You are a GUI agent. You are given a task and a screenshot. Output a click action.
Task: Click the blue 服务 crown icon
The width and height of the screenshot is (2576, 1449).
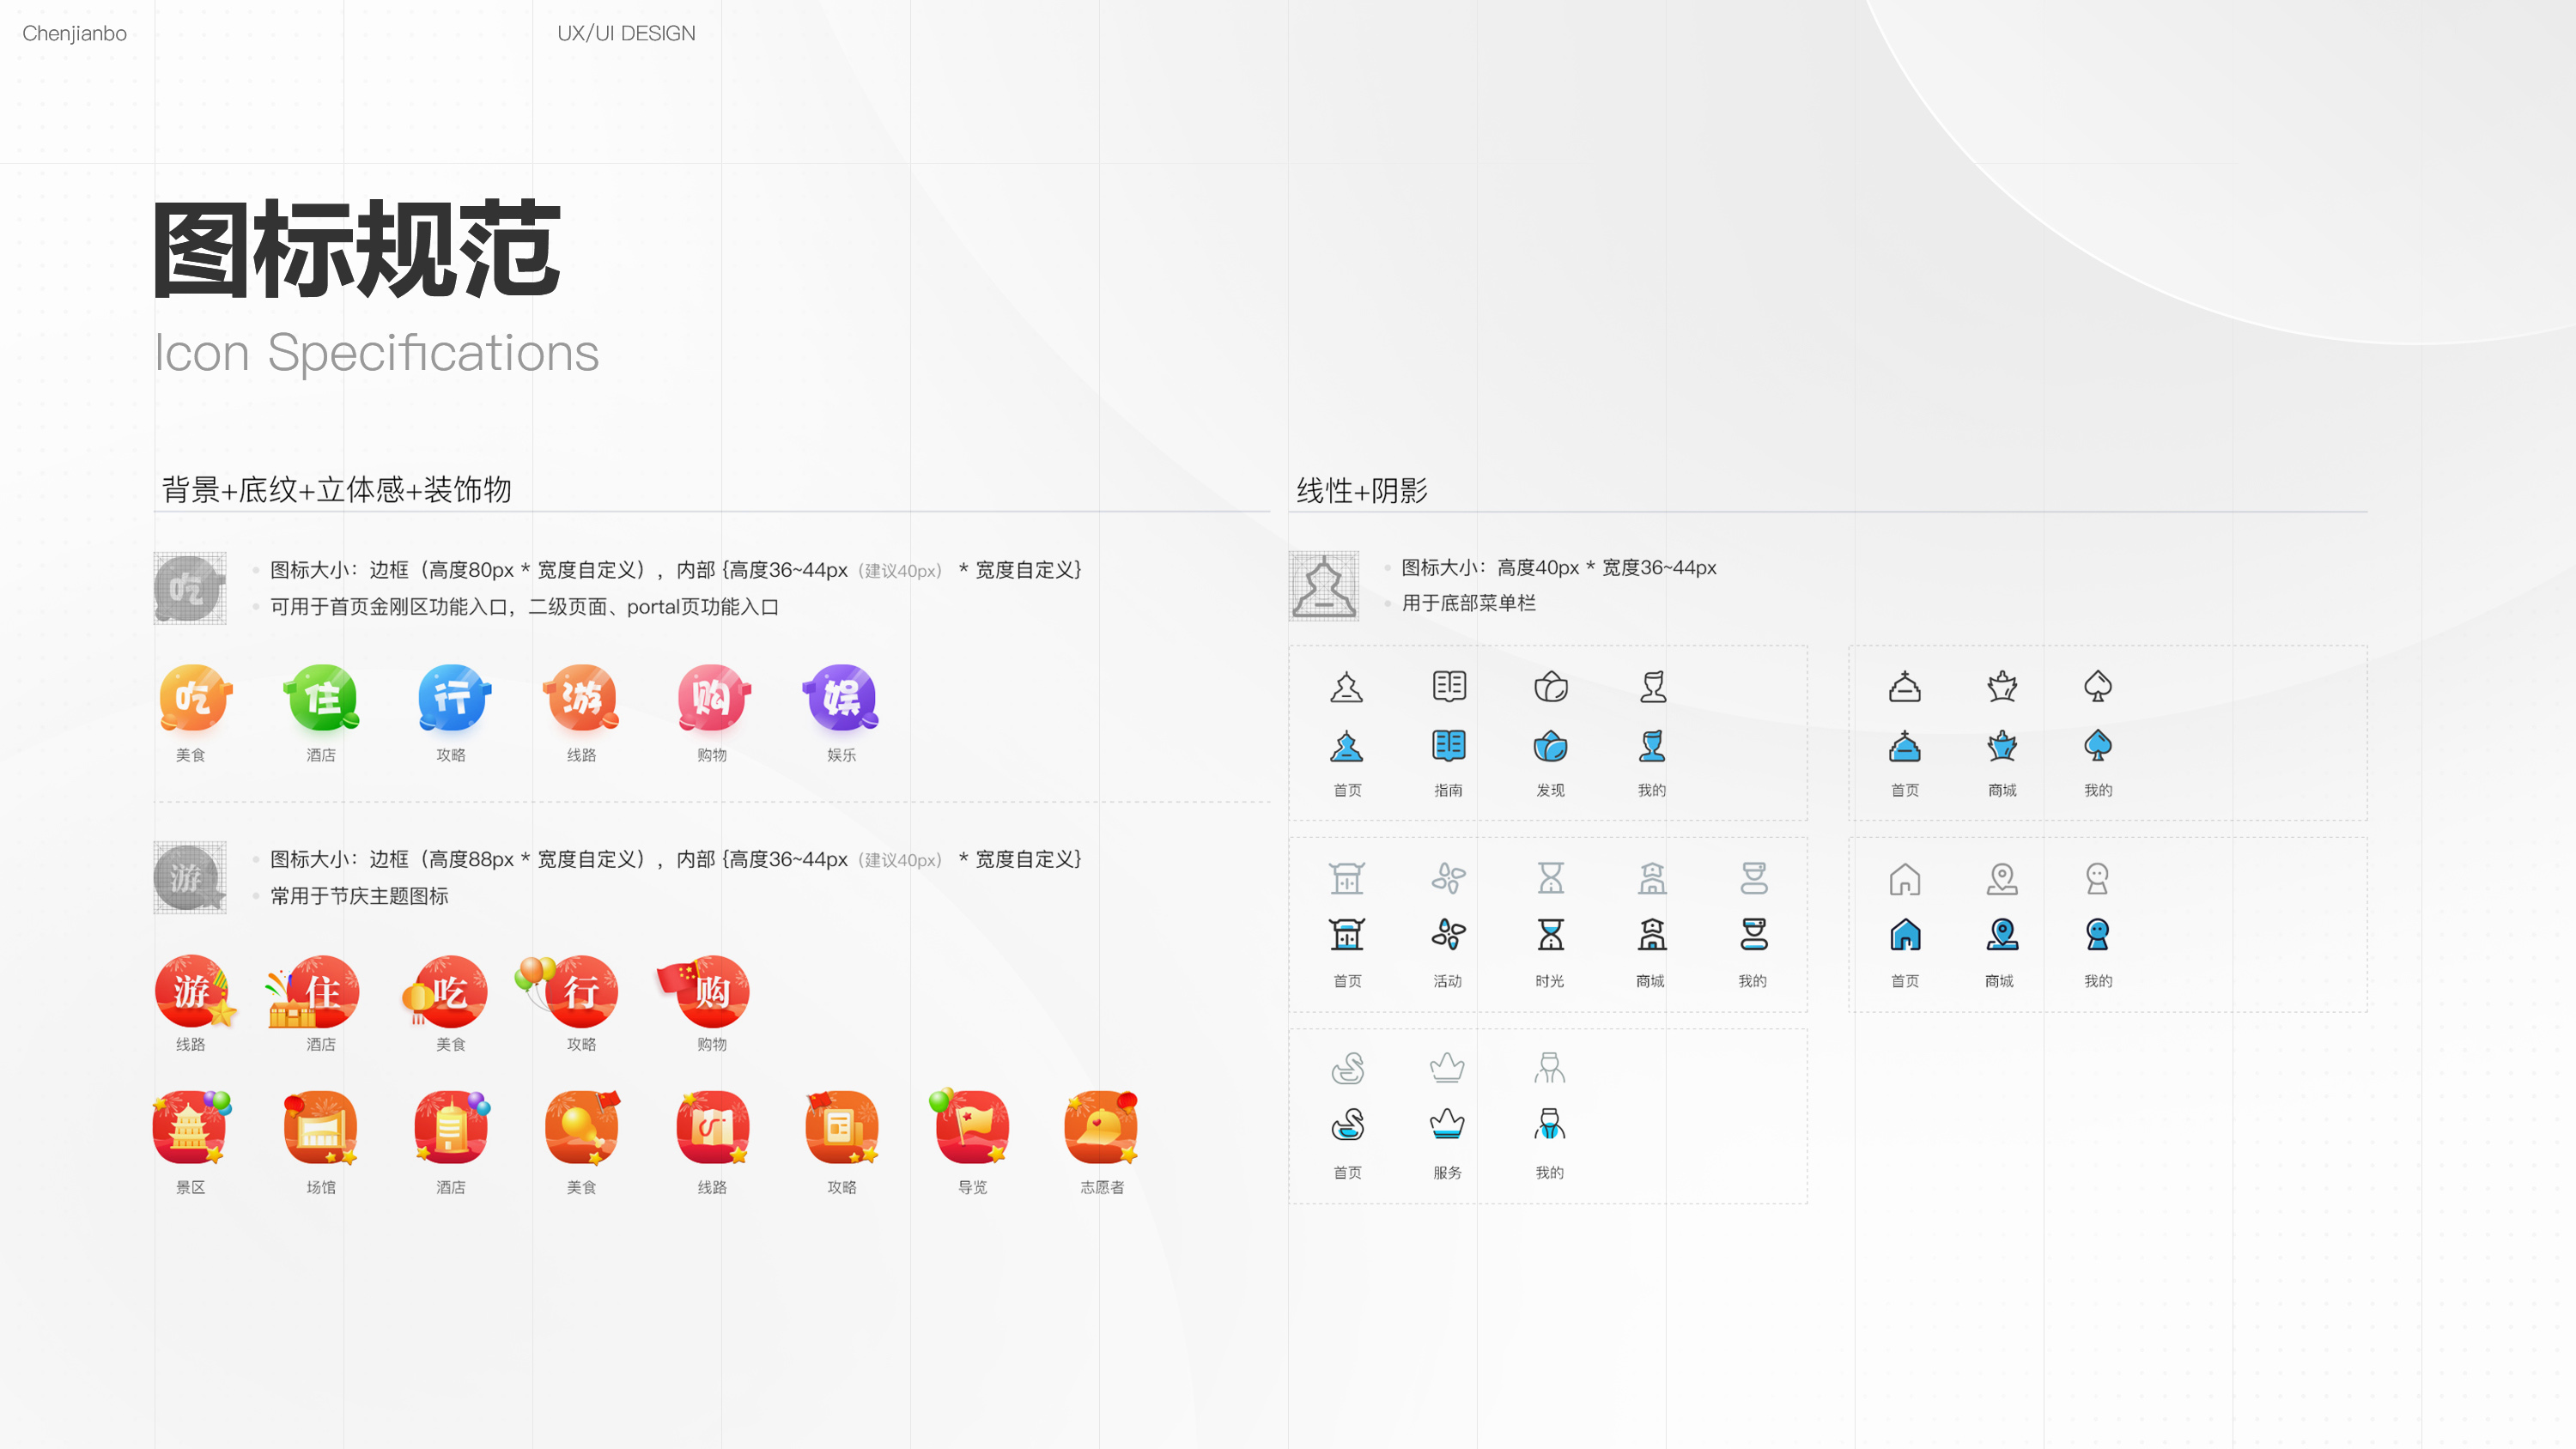1447,1125
